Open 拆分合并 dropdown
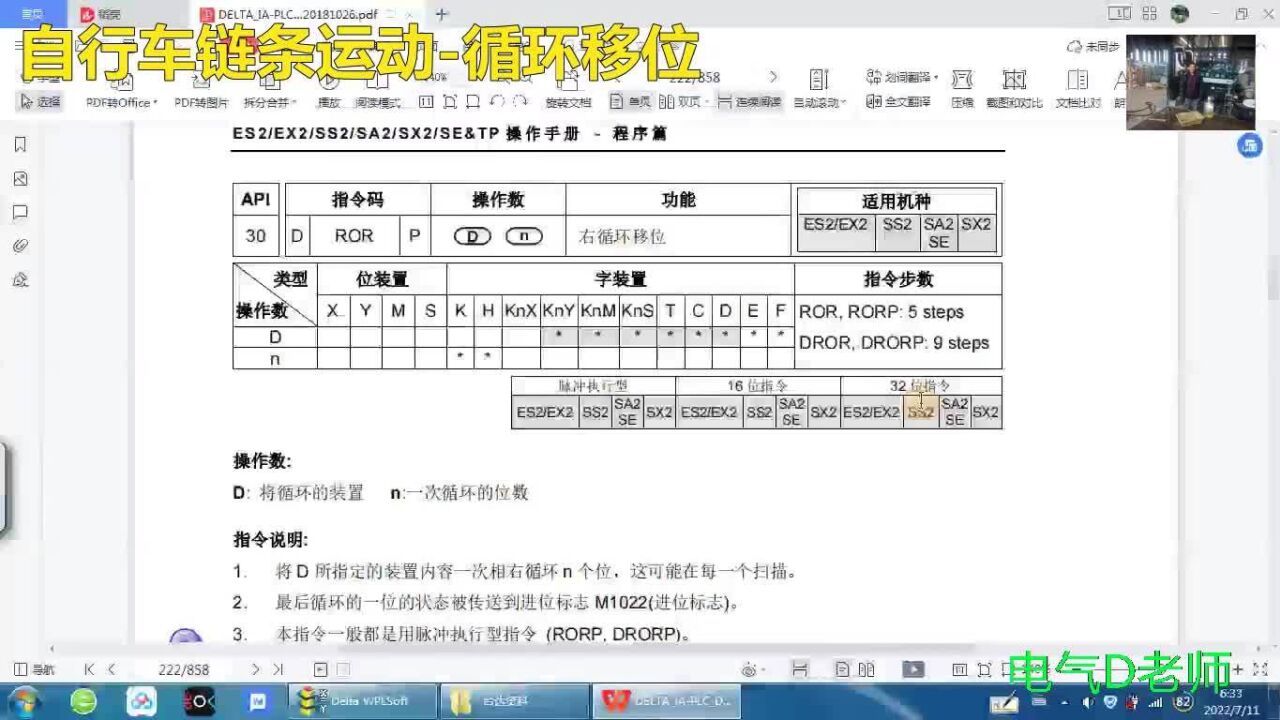The image size is (1280, 720). tap(270, 102)
